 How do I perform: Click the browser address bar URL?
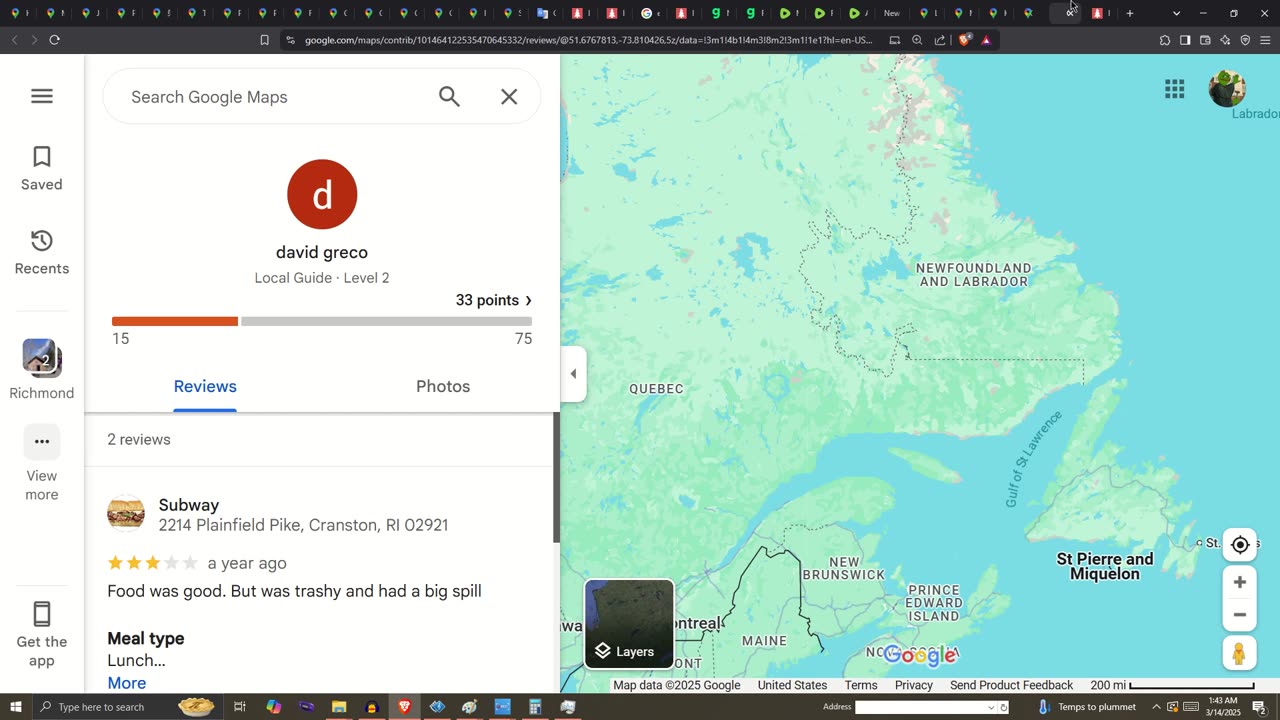pos(588,40)
